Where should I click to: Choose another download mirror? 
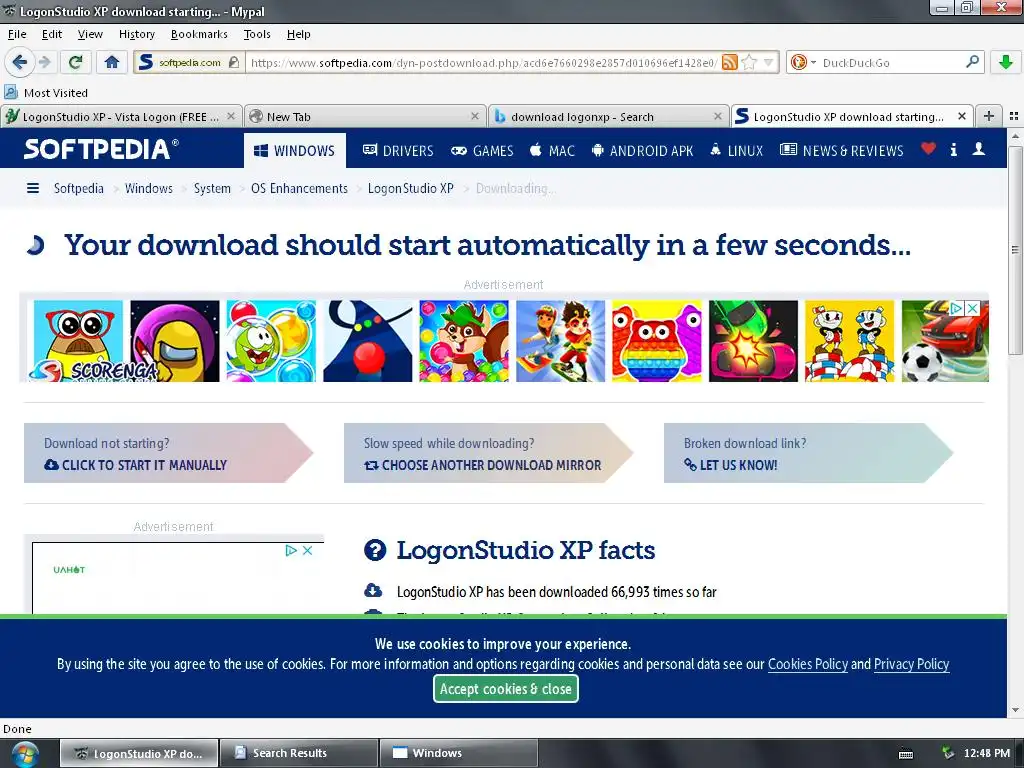point(488,453)
